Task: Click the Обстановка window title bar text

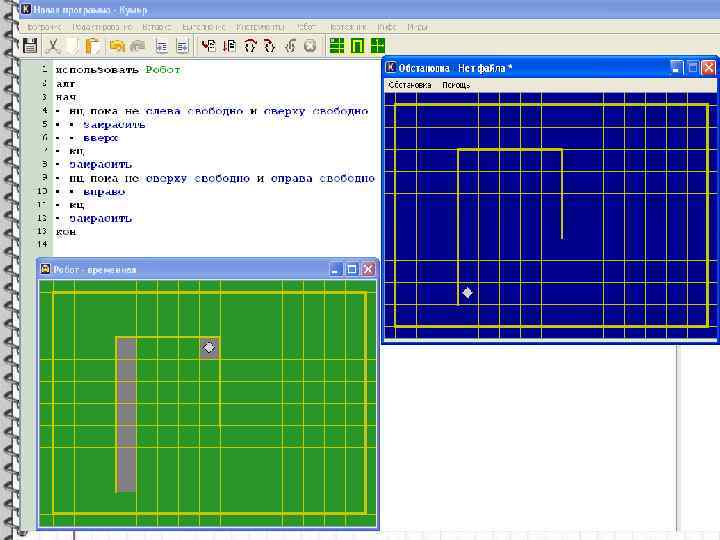Action: pos(455,68)
